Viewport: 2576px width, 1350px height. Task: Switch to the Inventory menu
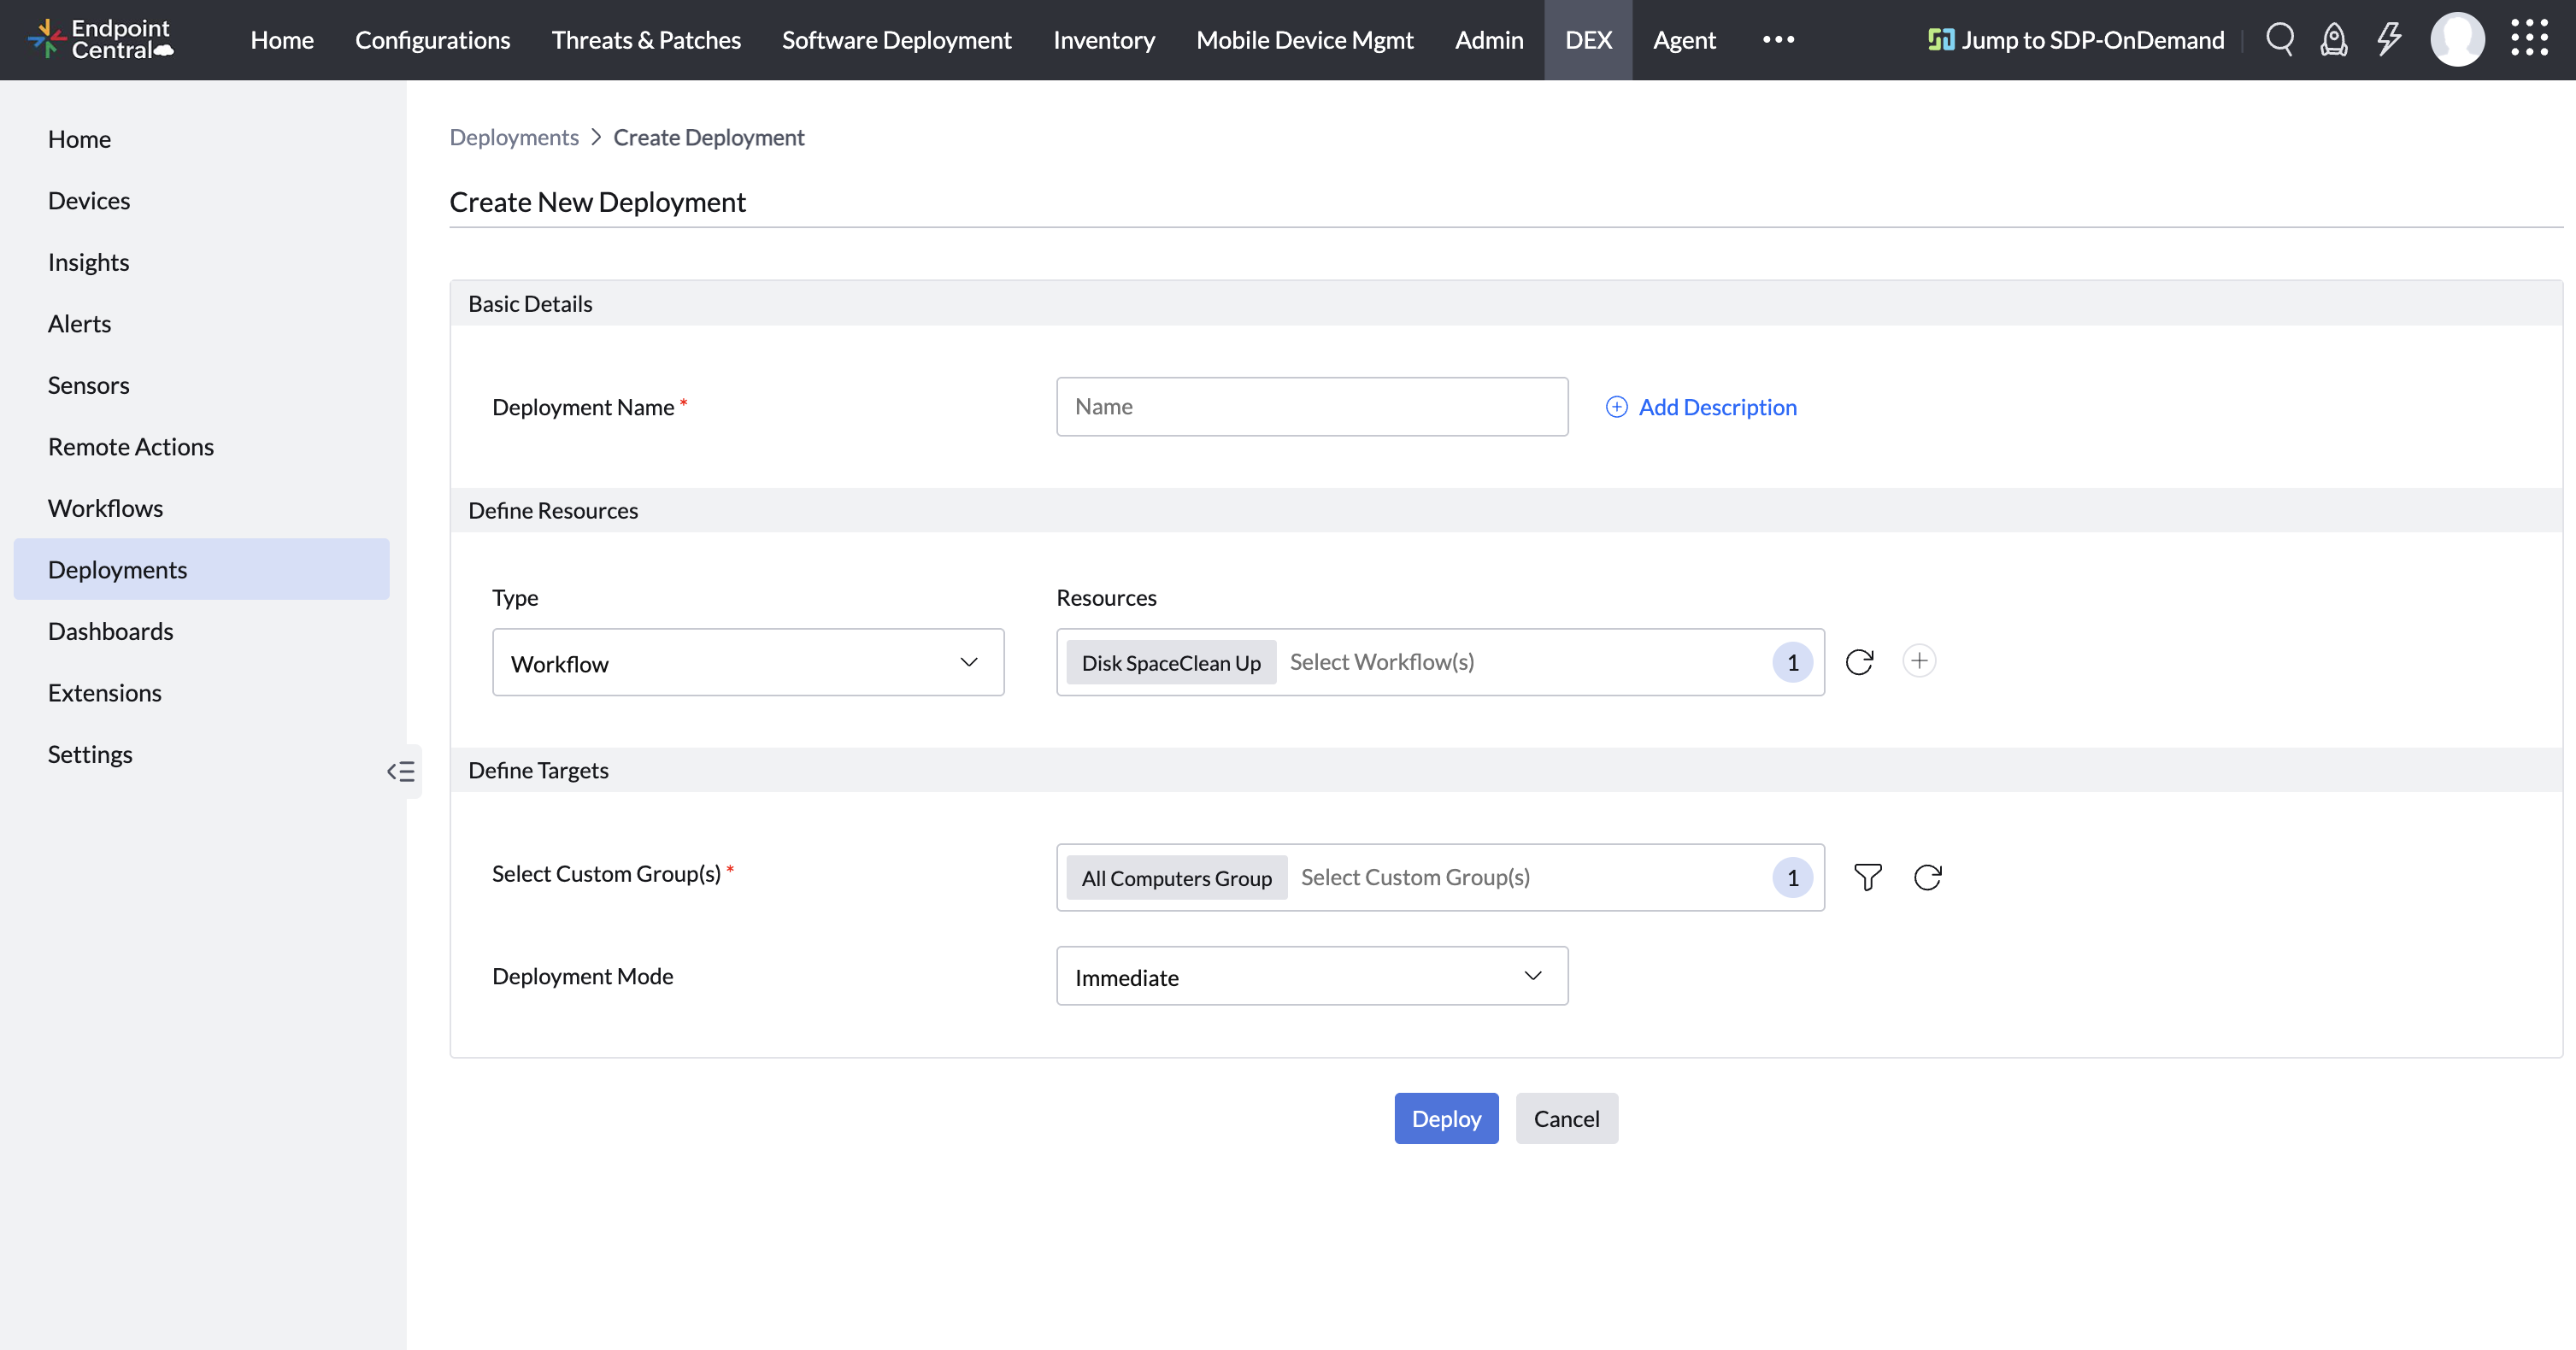(1103, 40)
